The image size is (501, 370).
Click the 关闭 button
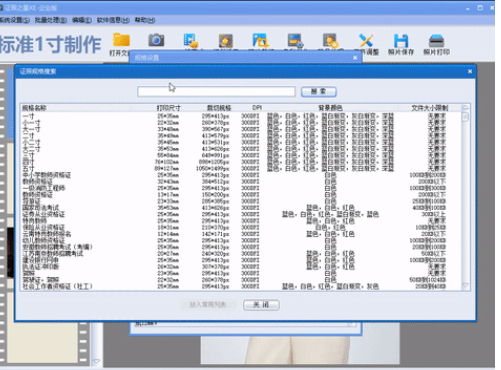click(x=261, y=305)
